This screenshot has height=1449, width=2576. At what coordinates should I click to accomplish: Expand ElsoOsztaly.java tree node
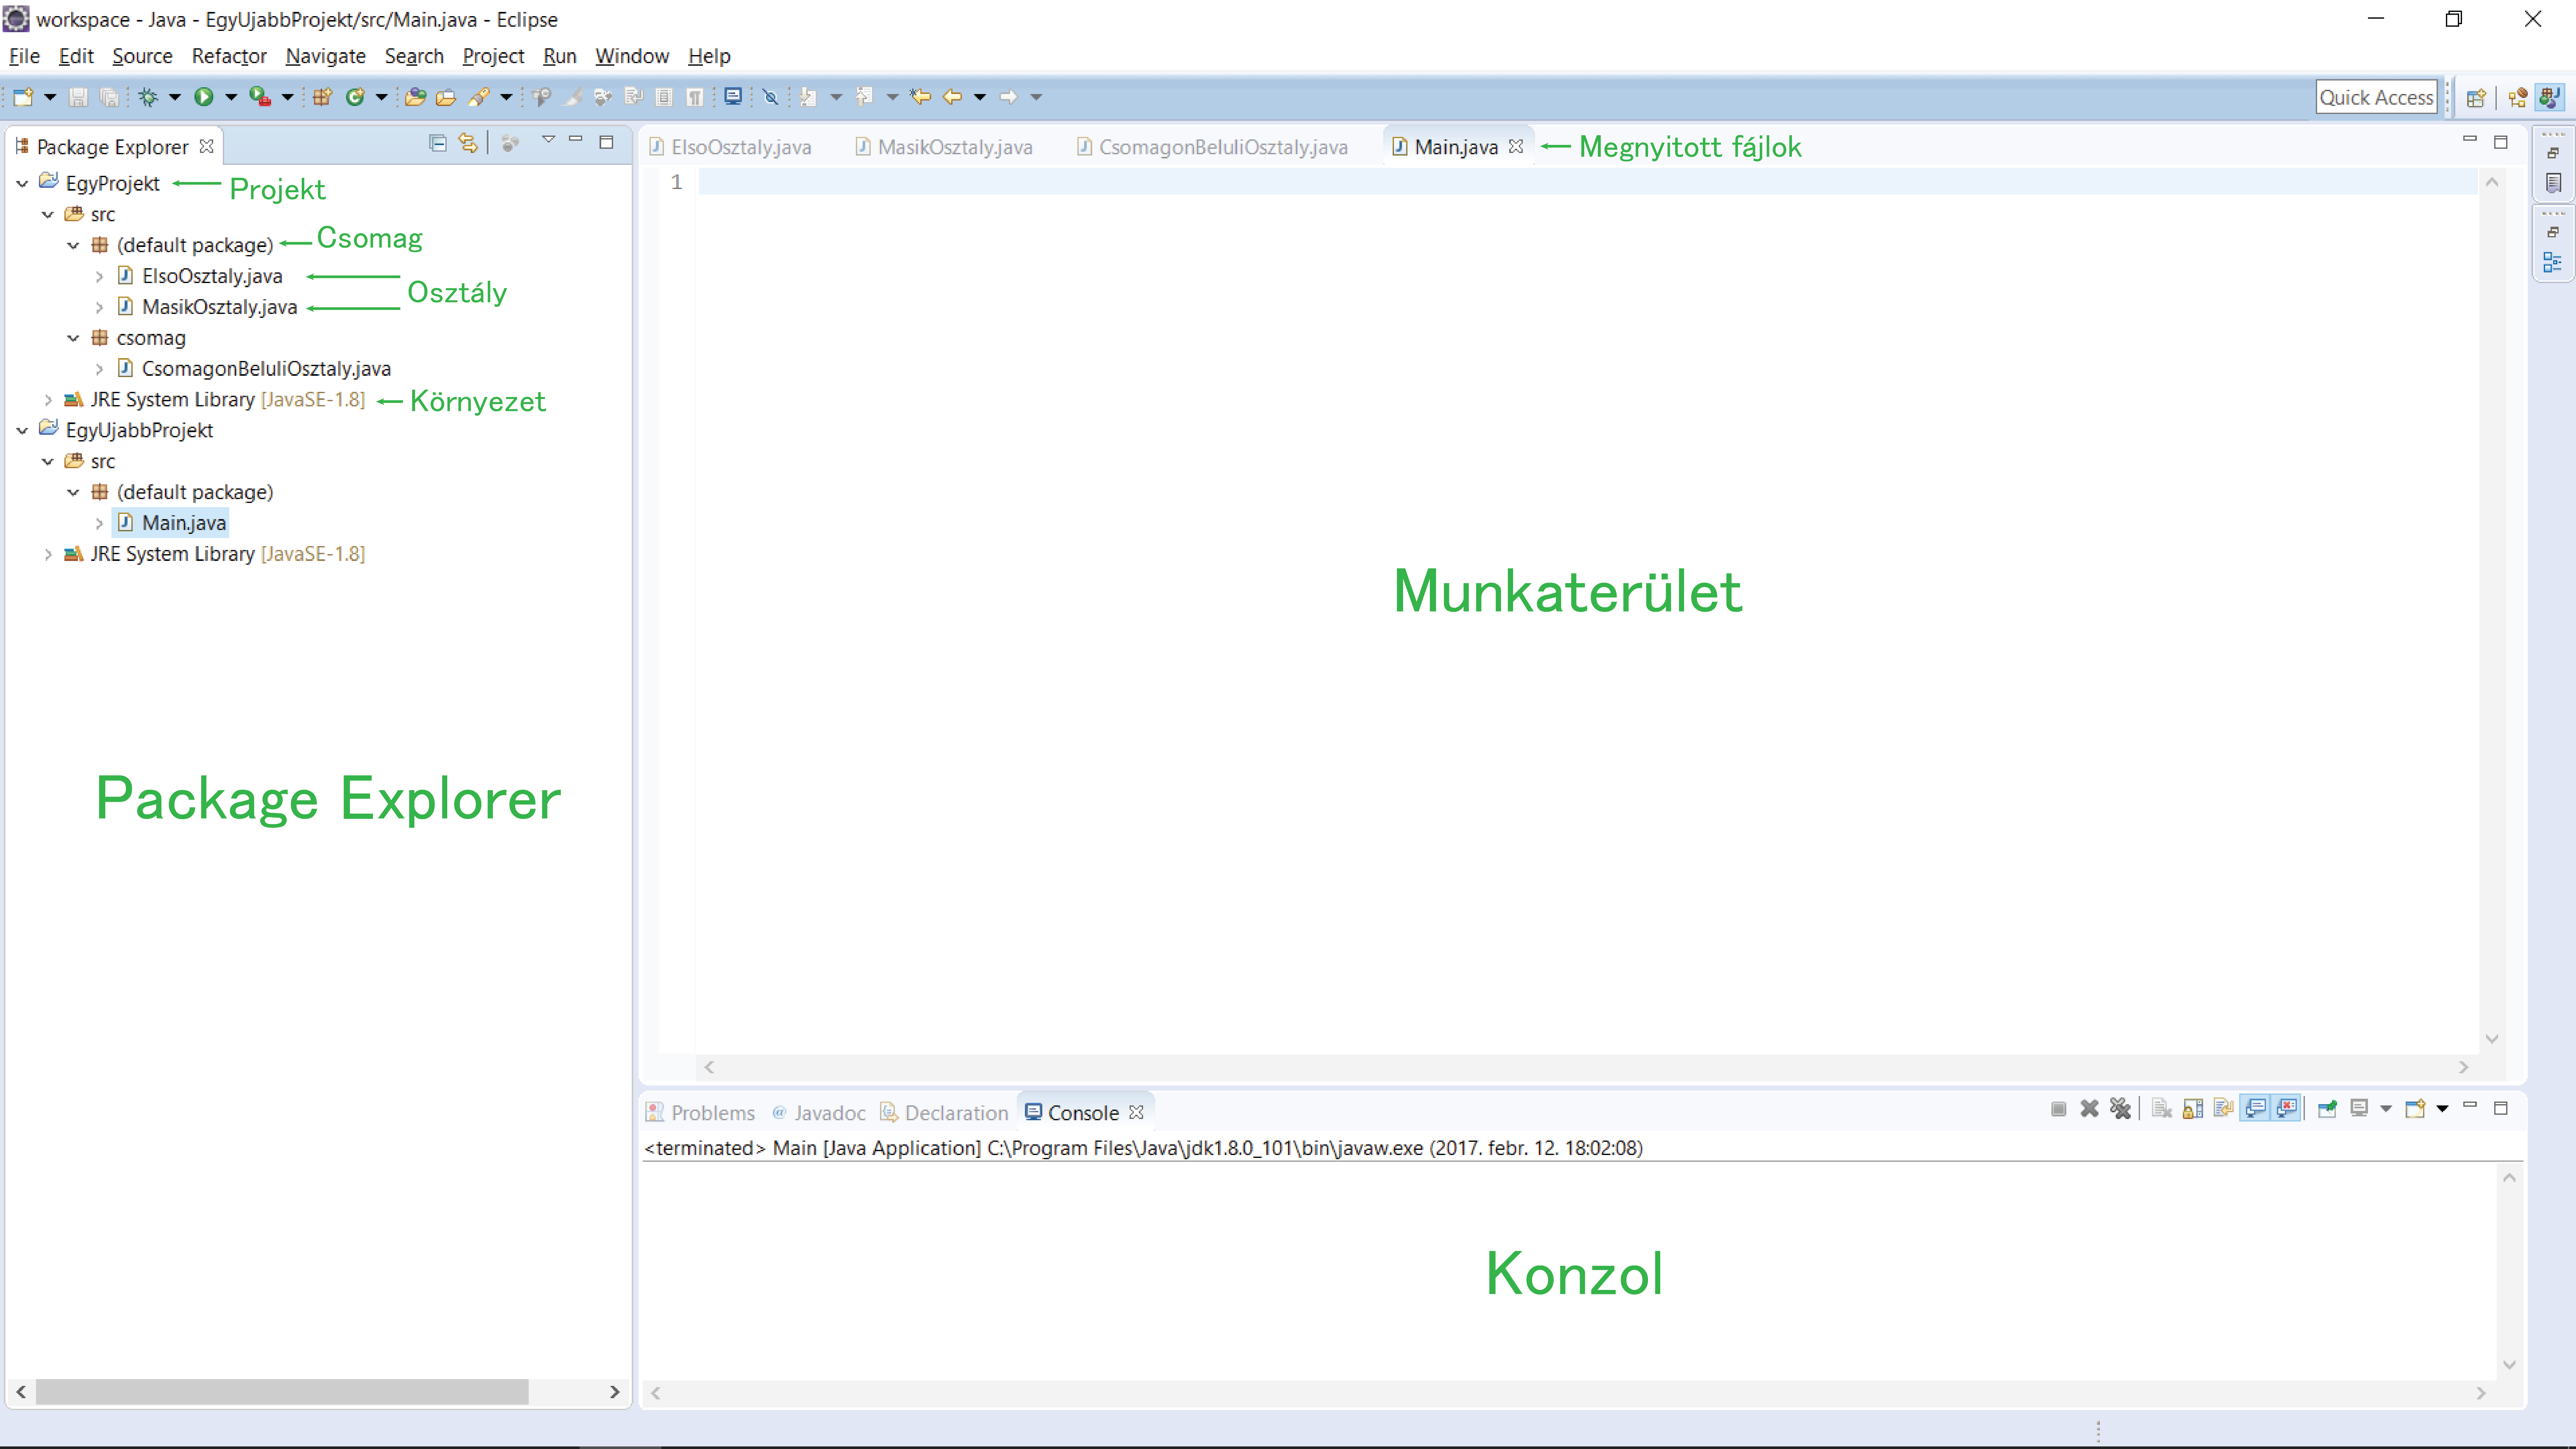point(99,277)
